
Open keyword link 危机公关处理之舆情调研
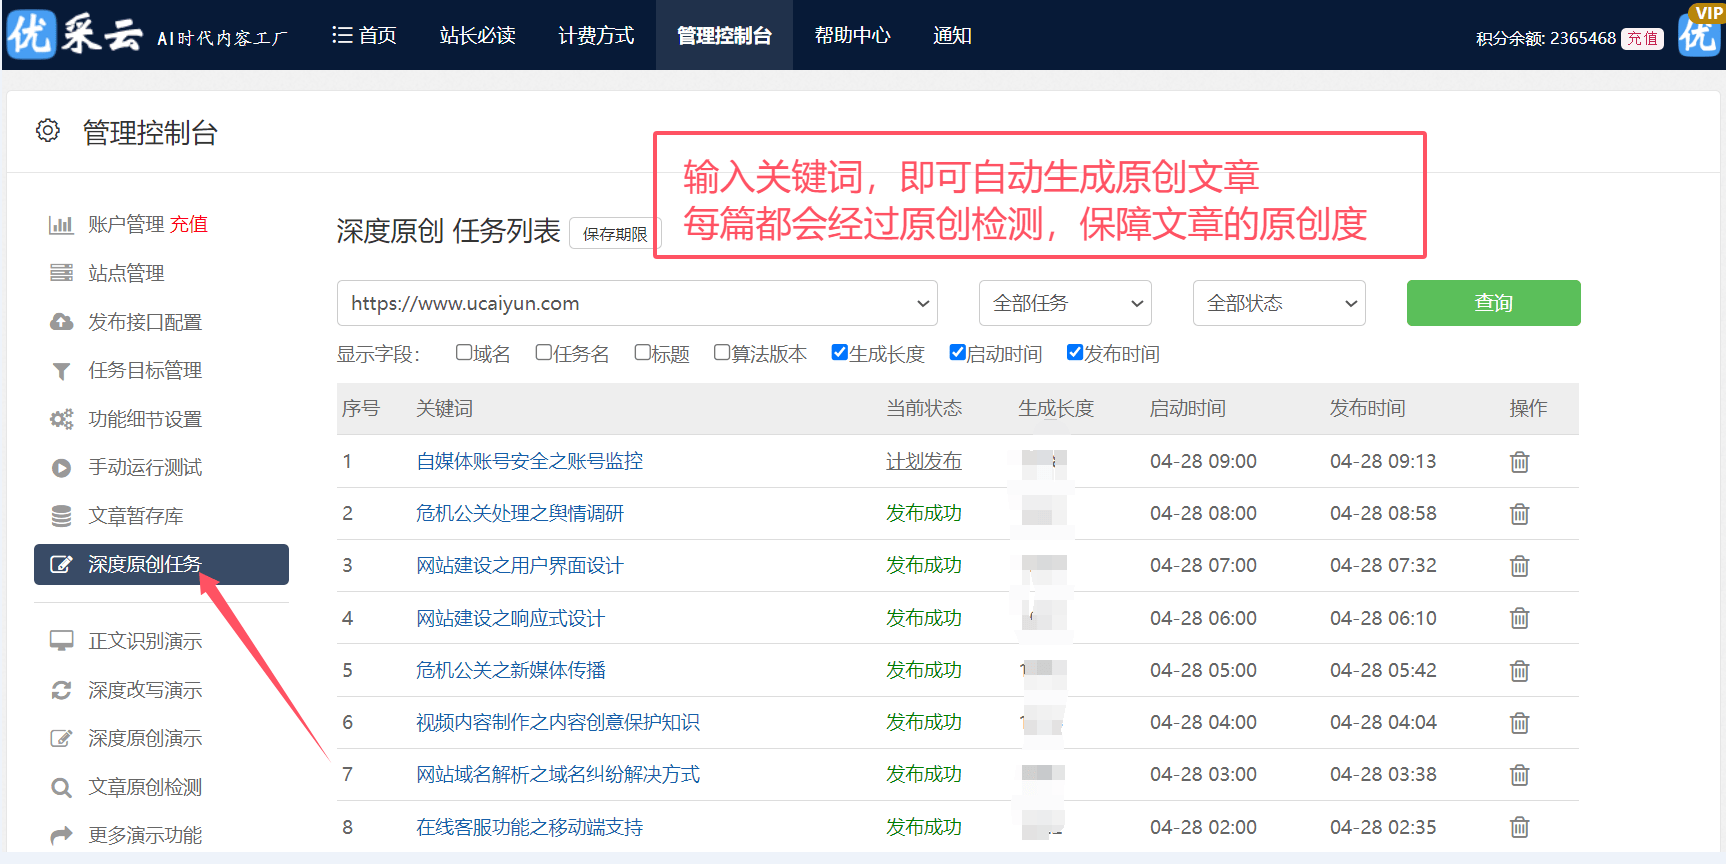[519, 513]
